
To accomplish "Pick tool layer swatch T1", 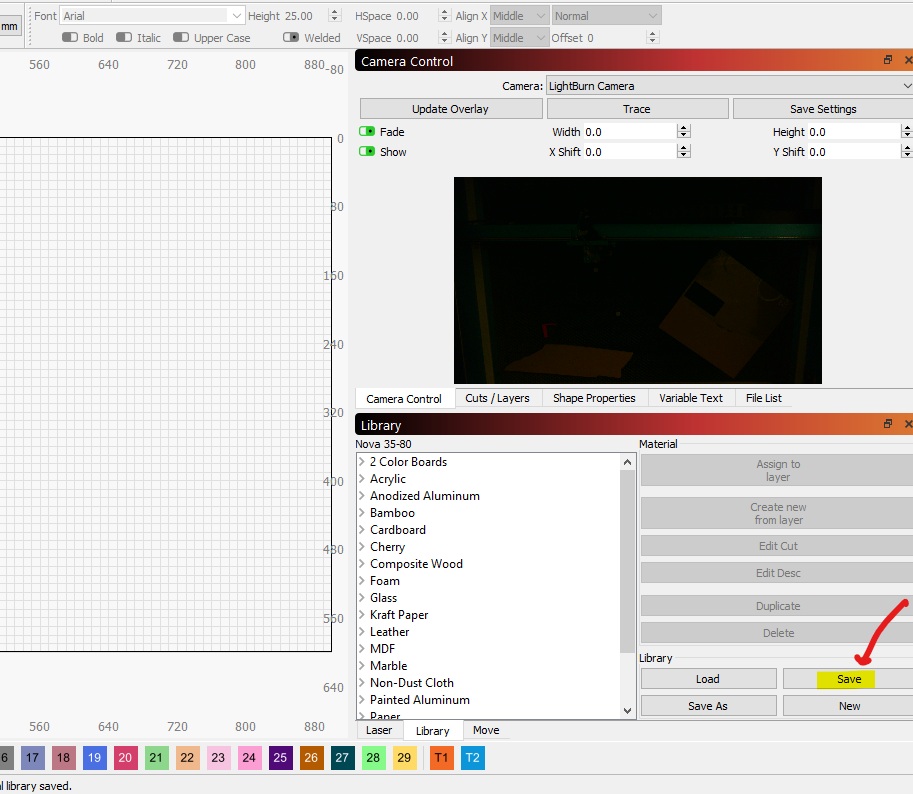I will click(x=441, y=758).
